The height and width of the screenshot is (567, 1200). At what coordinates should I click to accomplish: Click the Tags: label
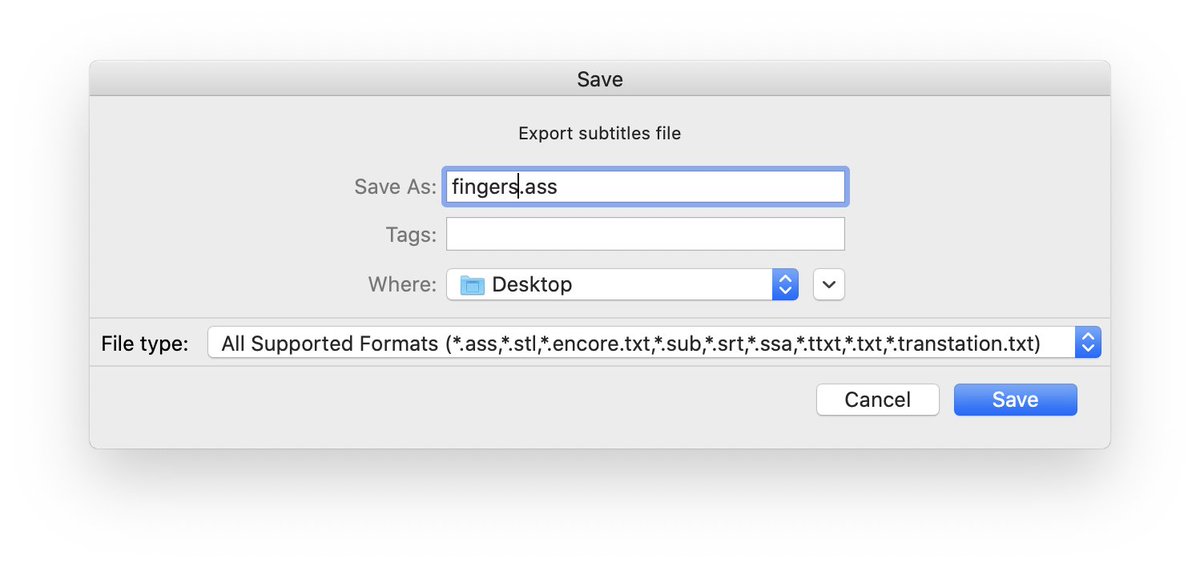411,235
